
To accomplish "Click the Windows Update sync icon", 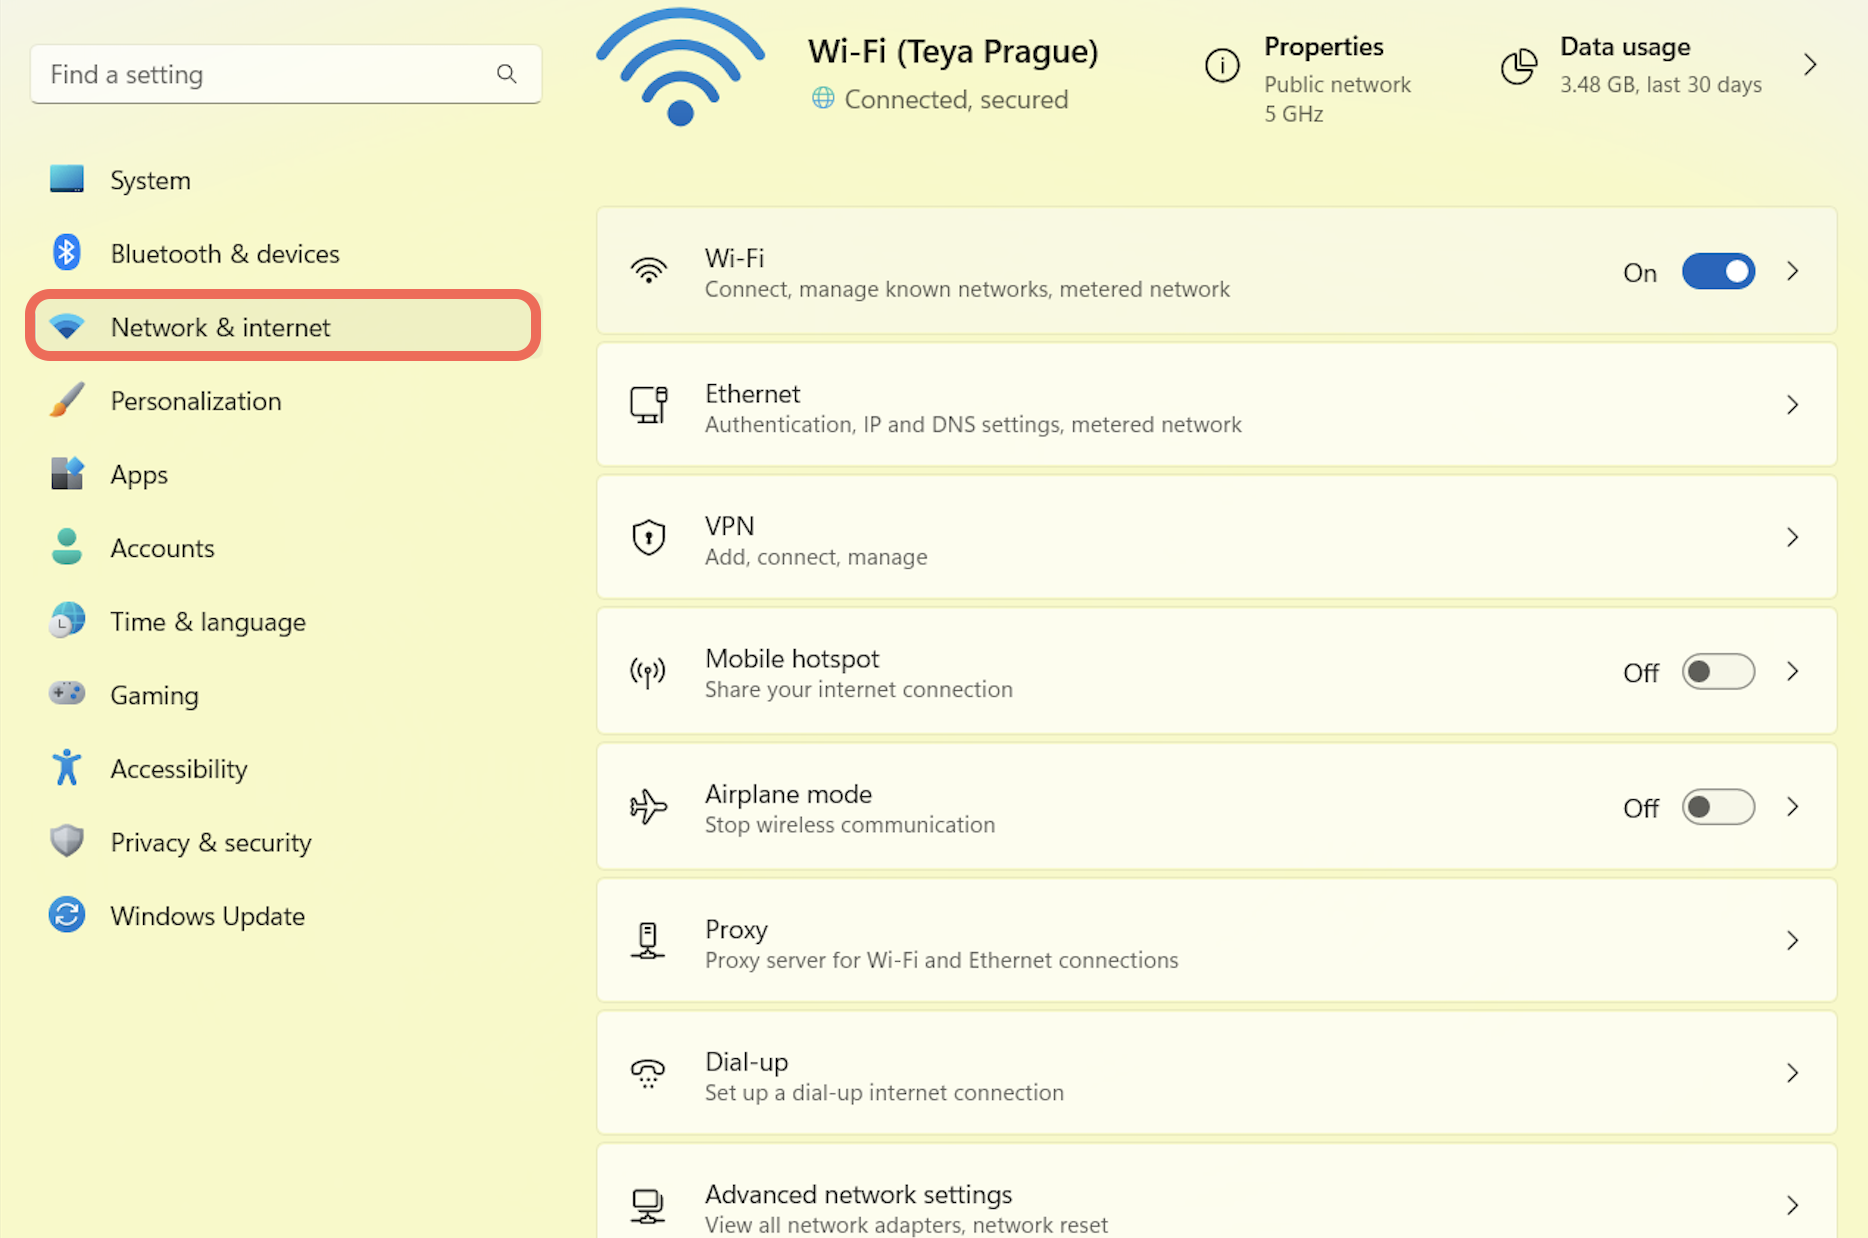I will point(67,915).
